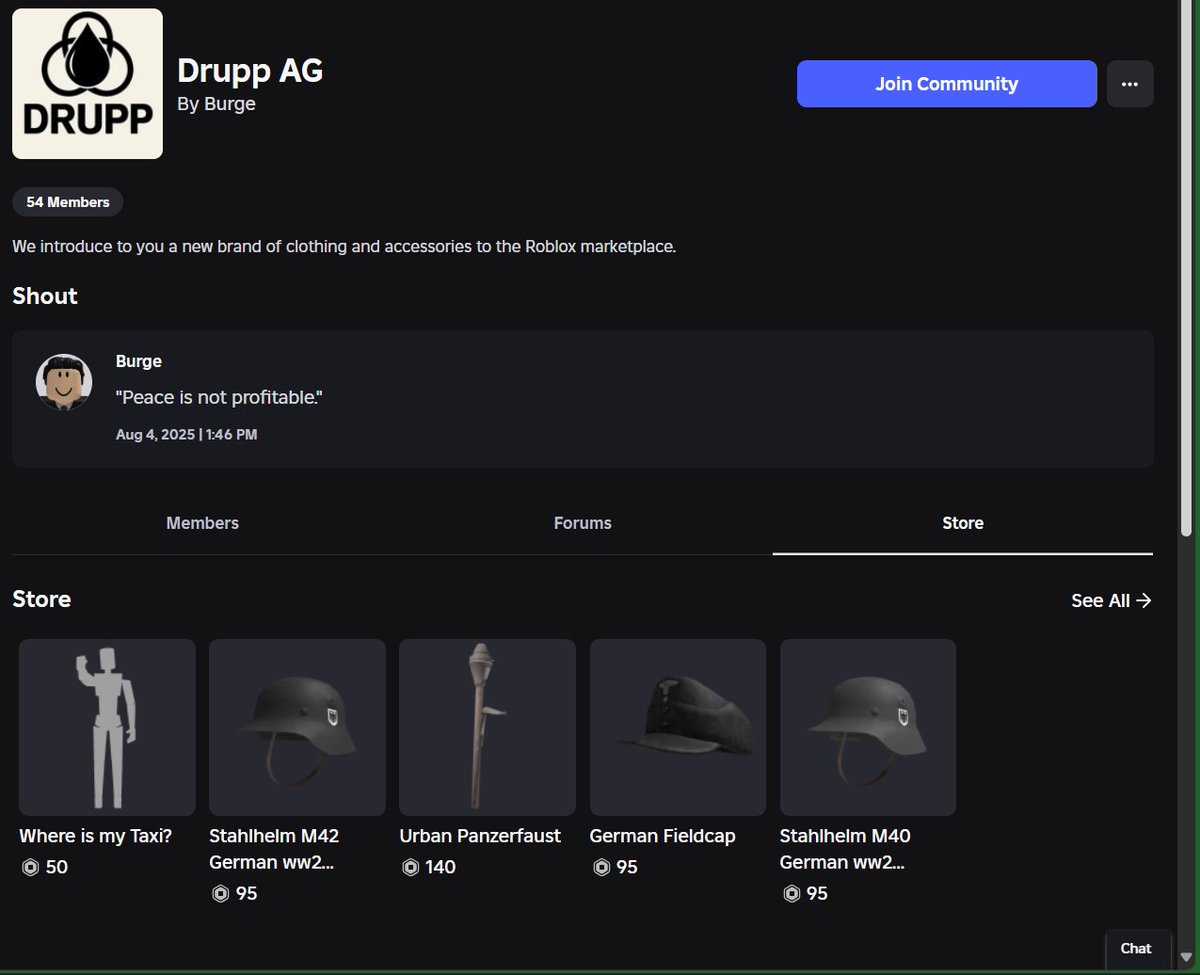
Task: Open the Stahlhelm M40 helmet thumbnail
Action: coord(868,727)
